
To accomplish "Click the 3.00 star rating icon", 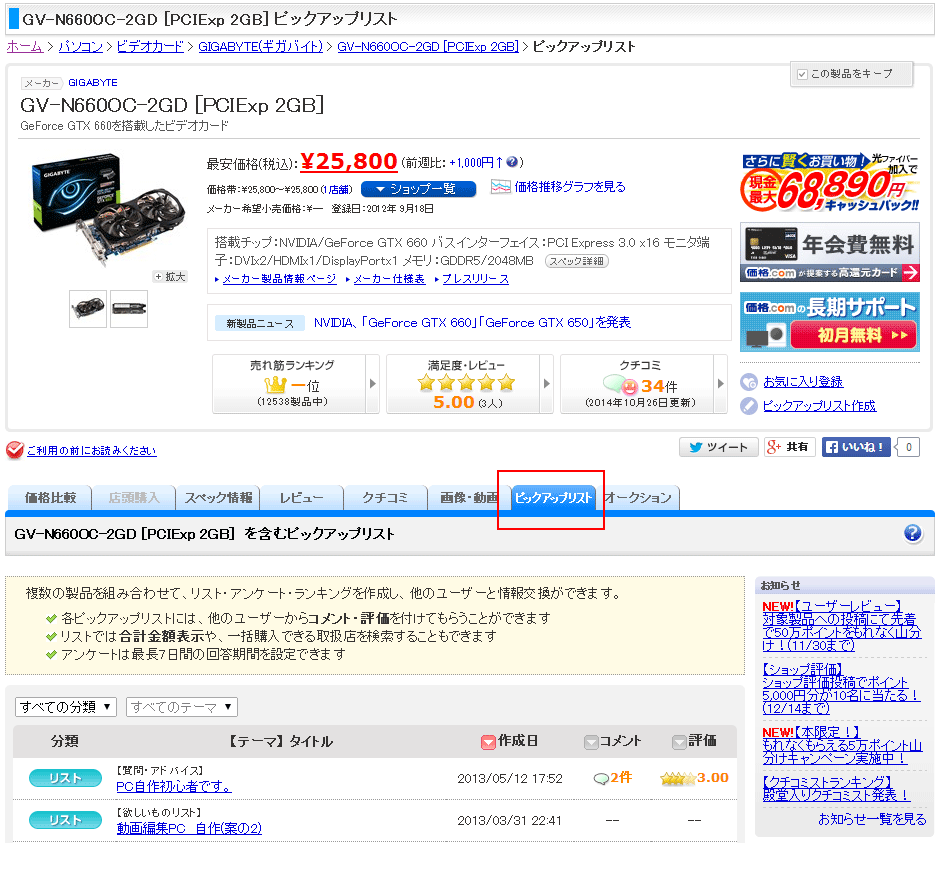I will click(x=678, y=778).
